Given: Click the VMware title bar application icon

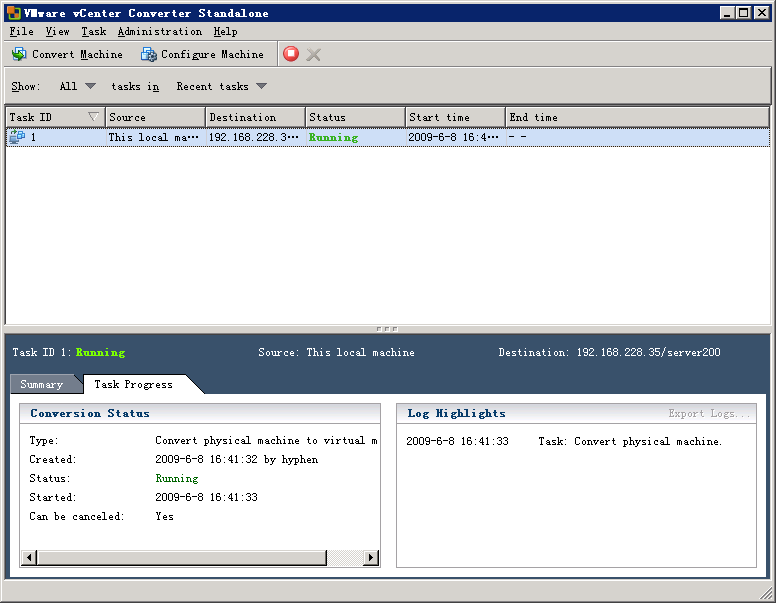Looking at the screenshot, I should click(14, 12).
